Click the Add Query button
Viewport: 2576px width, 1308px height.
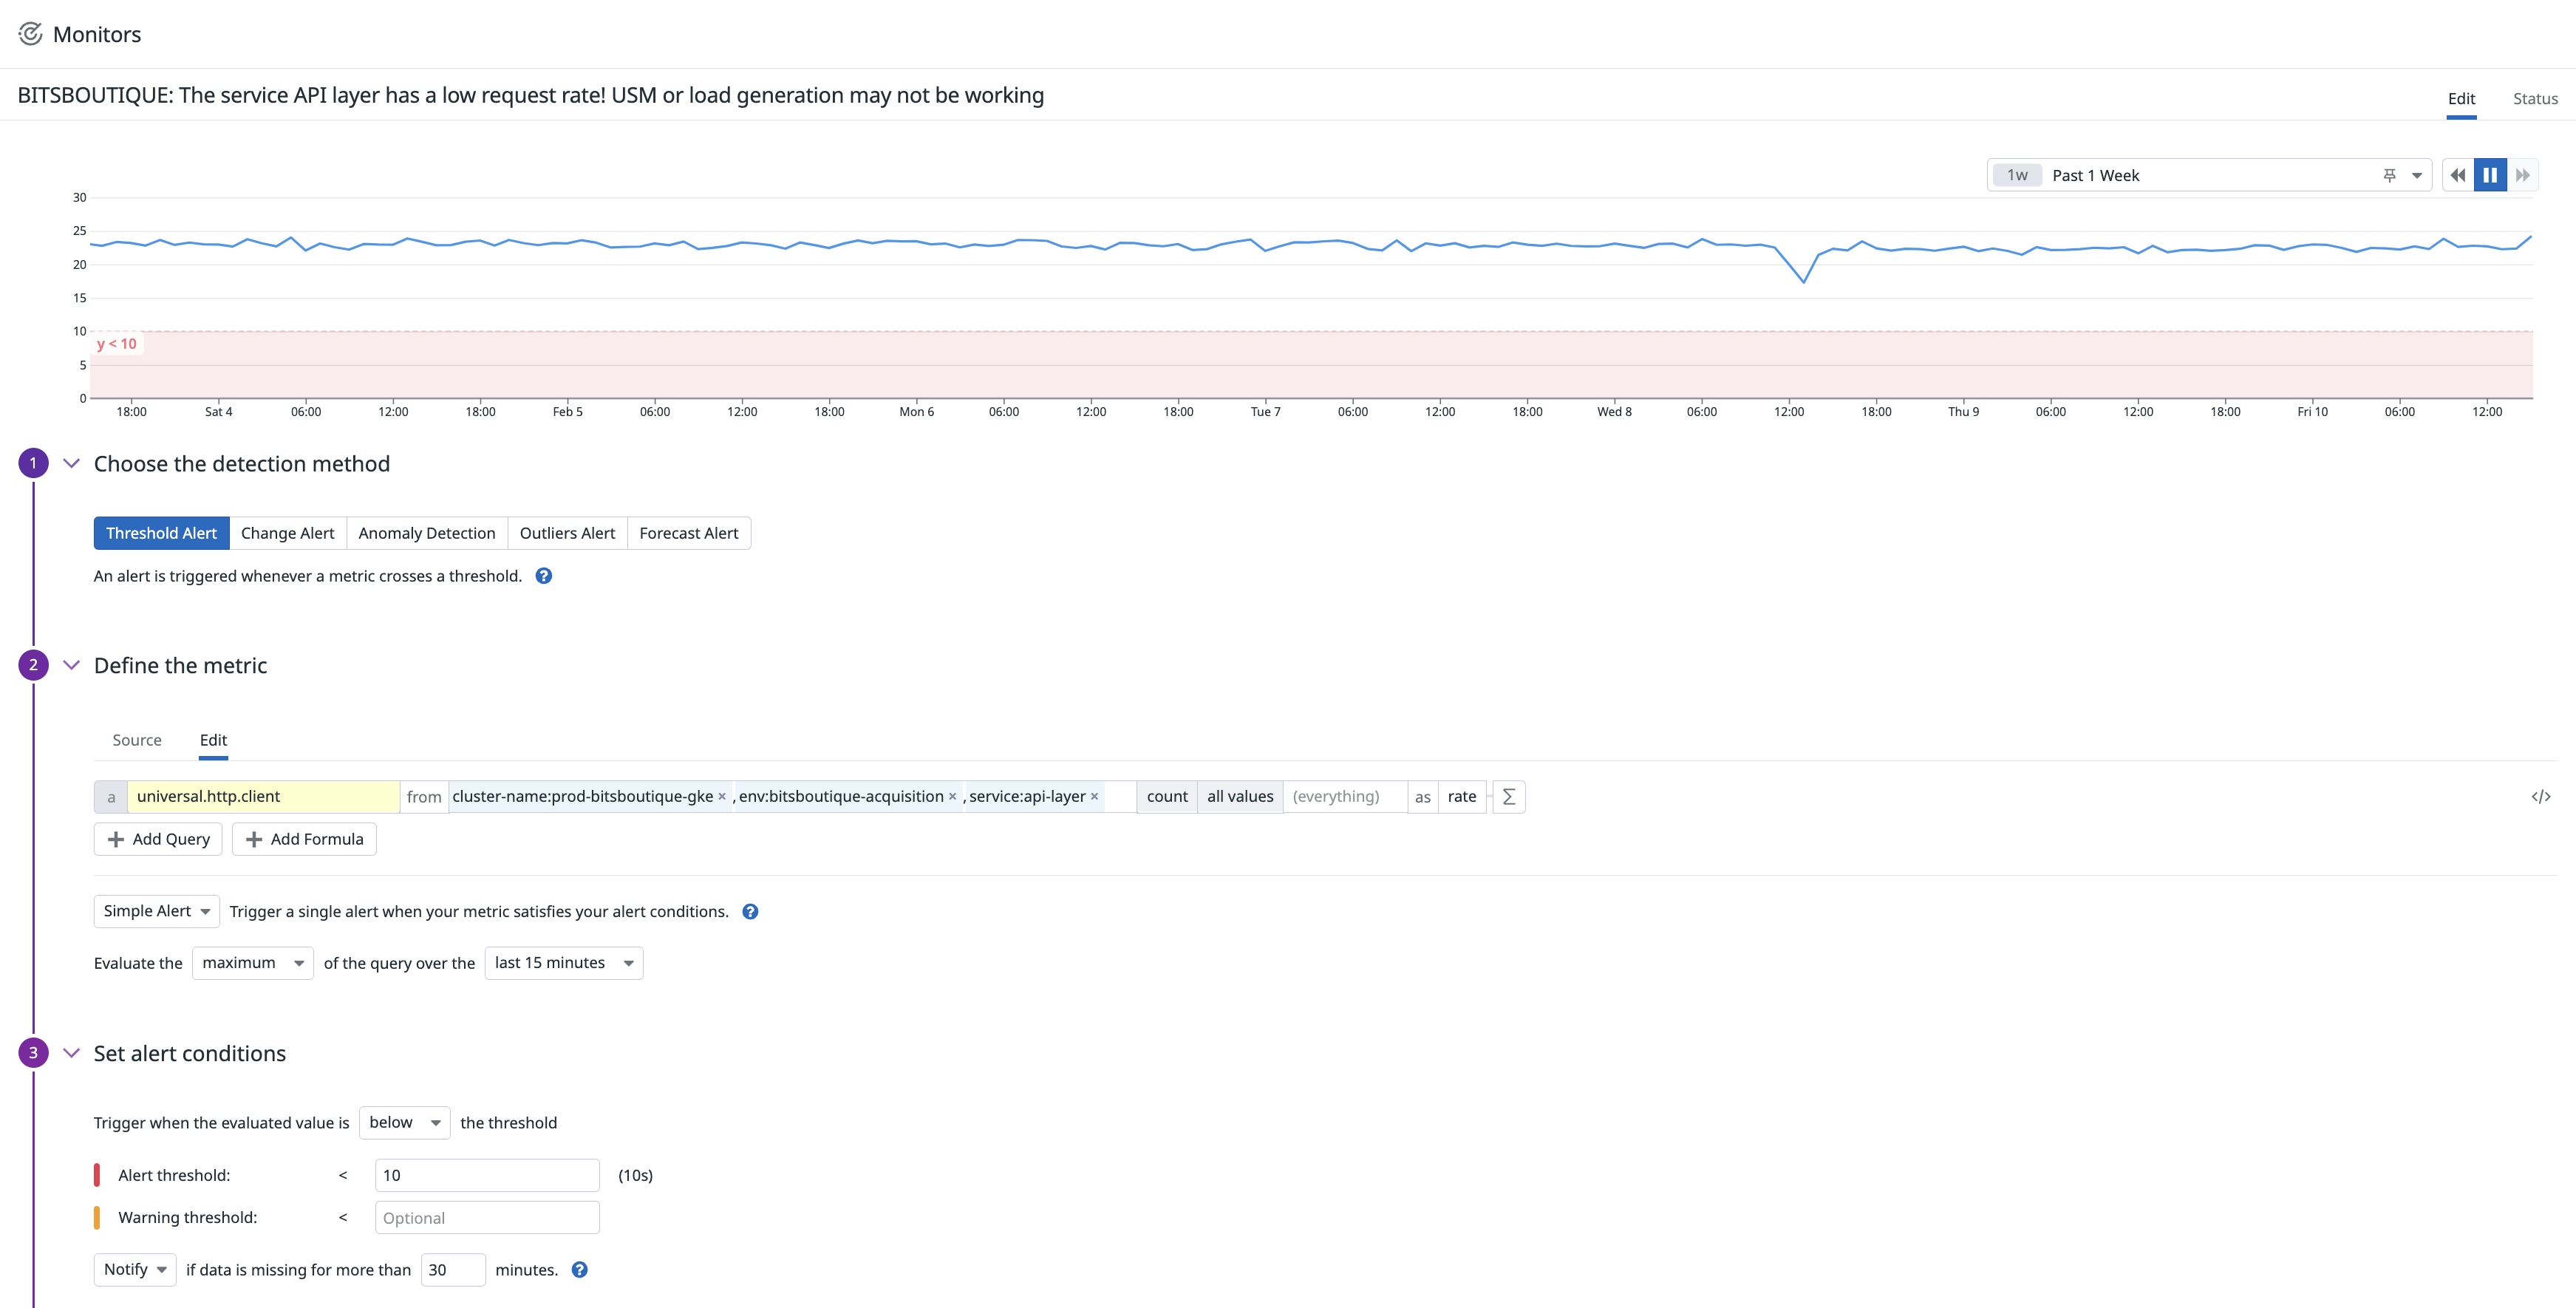[157, 839]
